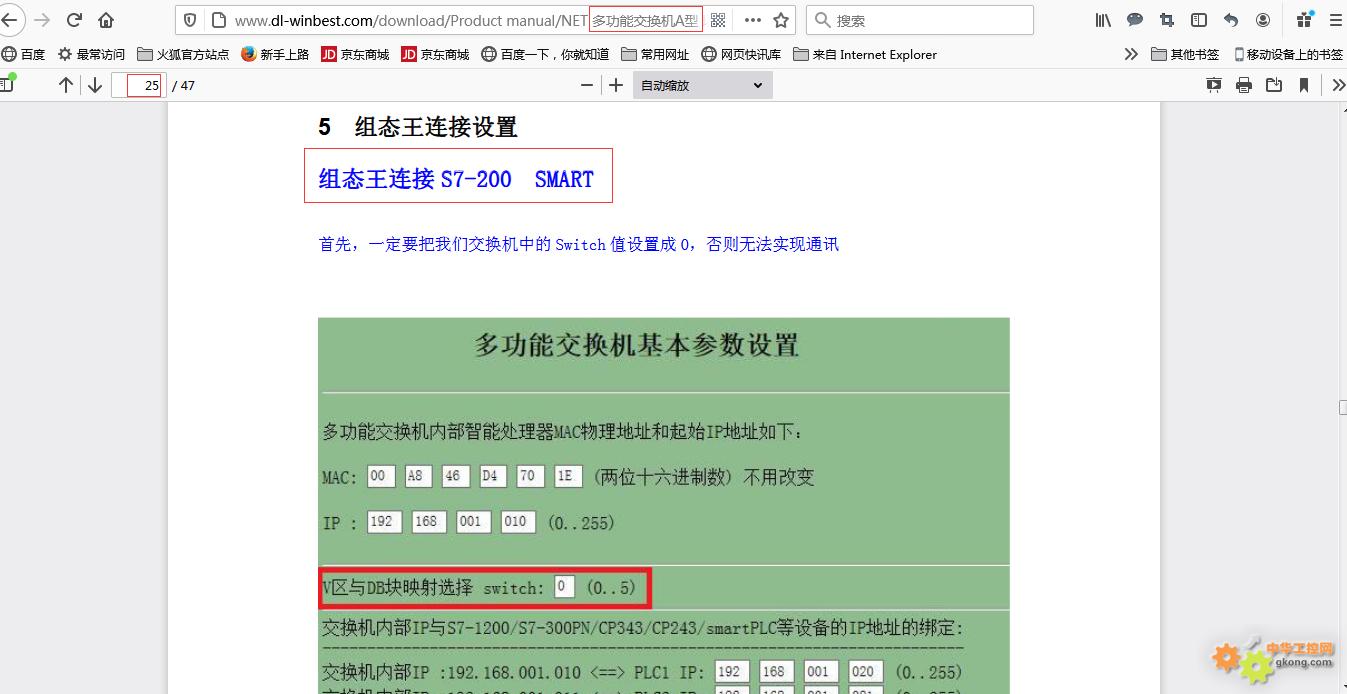Viewport: 1347px width, 694px height.
Task: Click heading 组态王连接设置
Action: click(436, 127)
